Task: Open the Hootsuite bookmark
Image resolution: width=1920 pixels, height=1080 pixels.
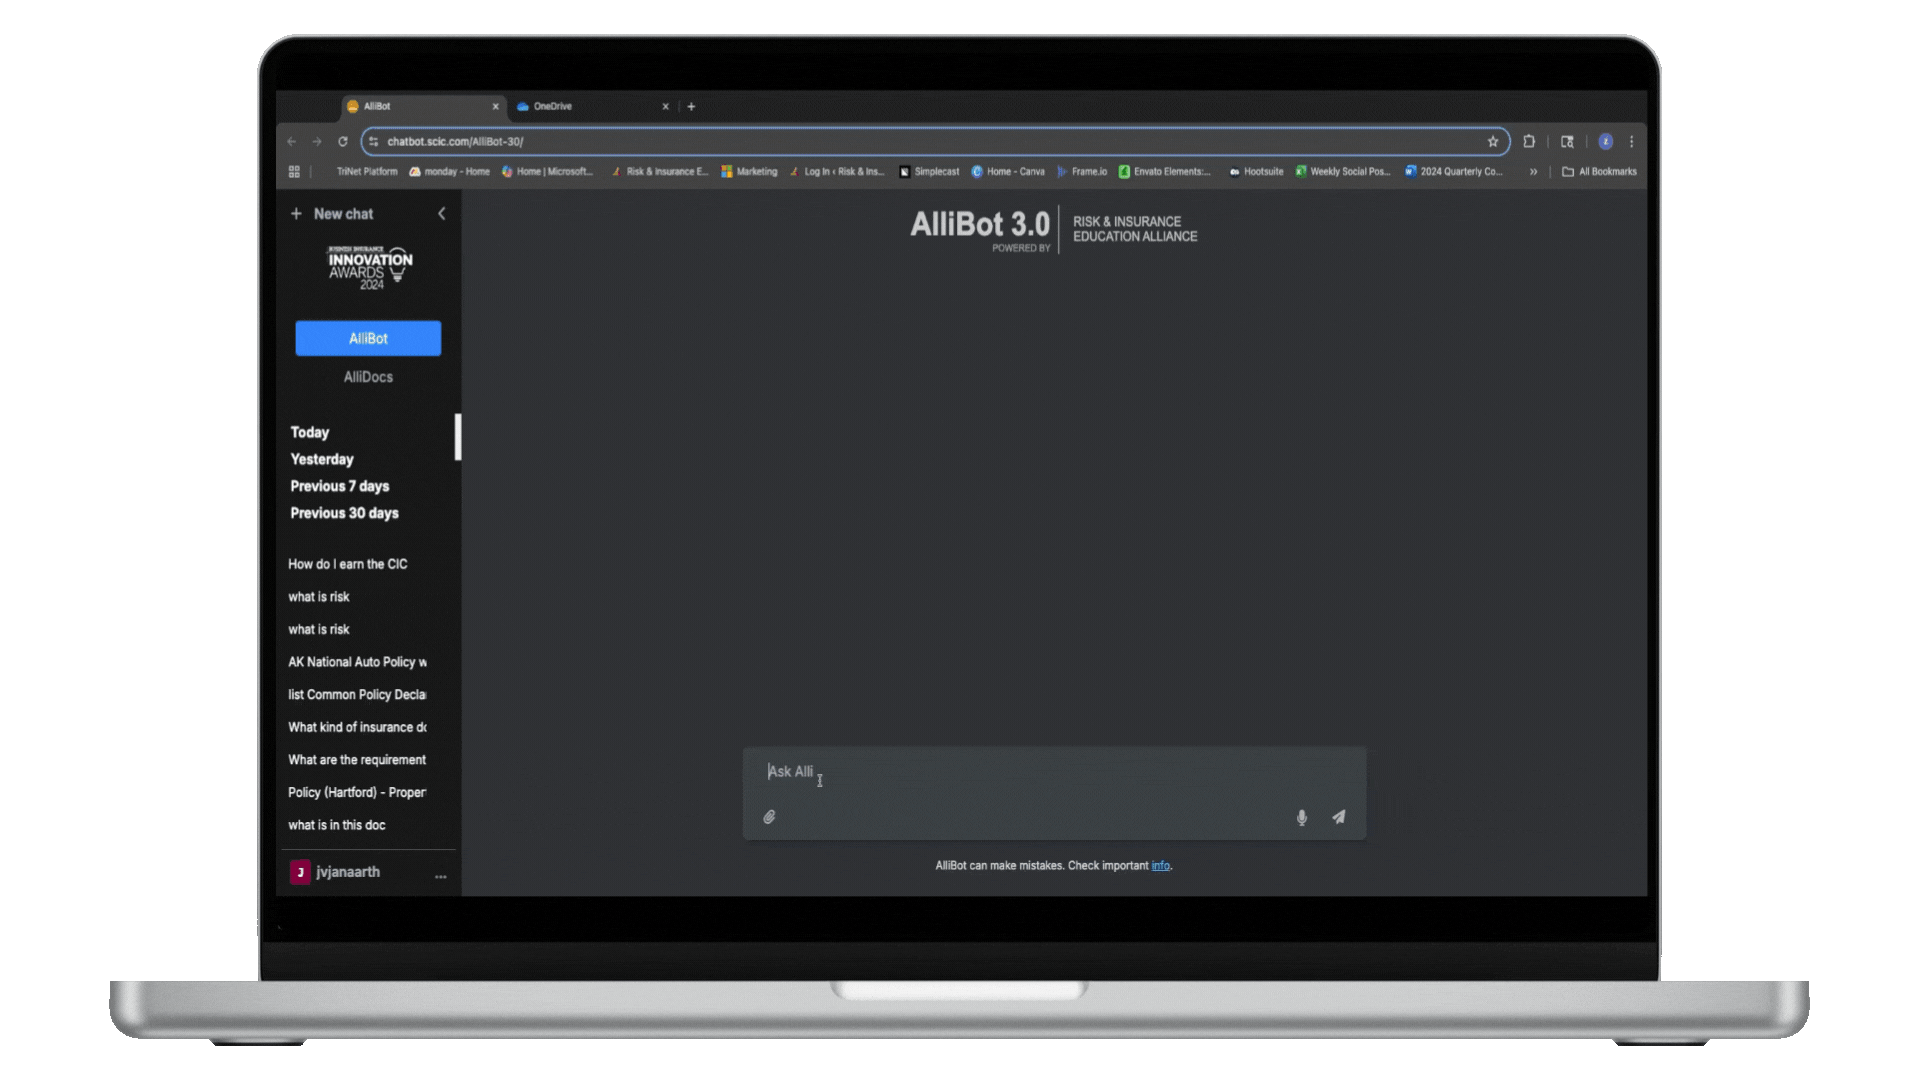Action: 1256,172
